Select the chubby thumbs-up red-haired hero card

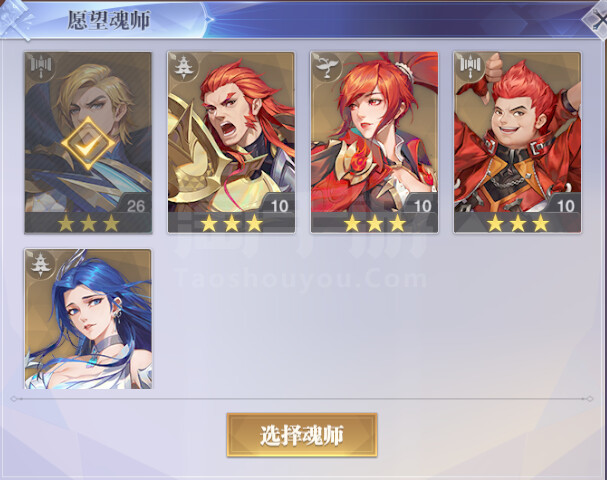coord(518,143)
